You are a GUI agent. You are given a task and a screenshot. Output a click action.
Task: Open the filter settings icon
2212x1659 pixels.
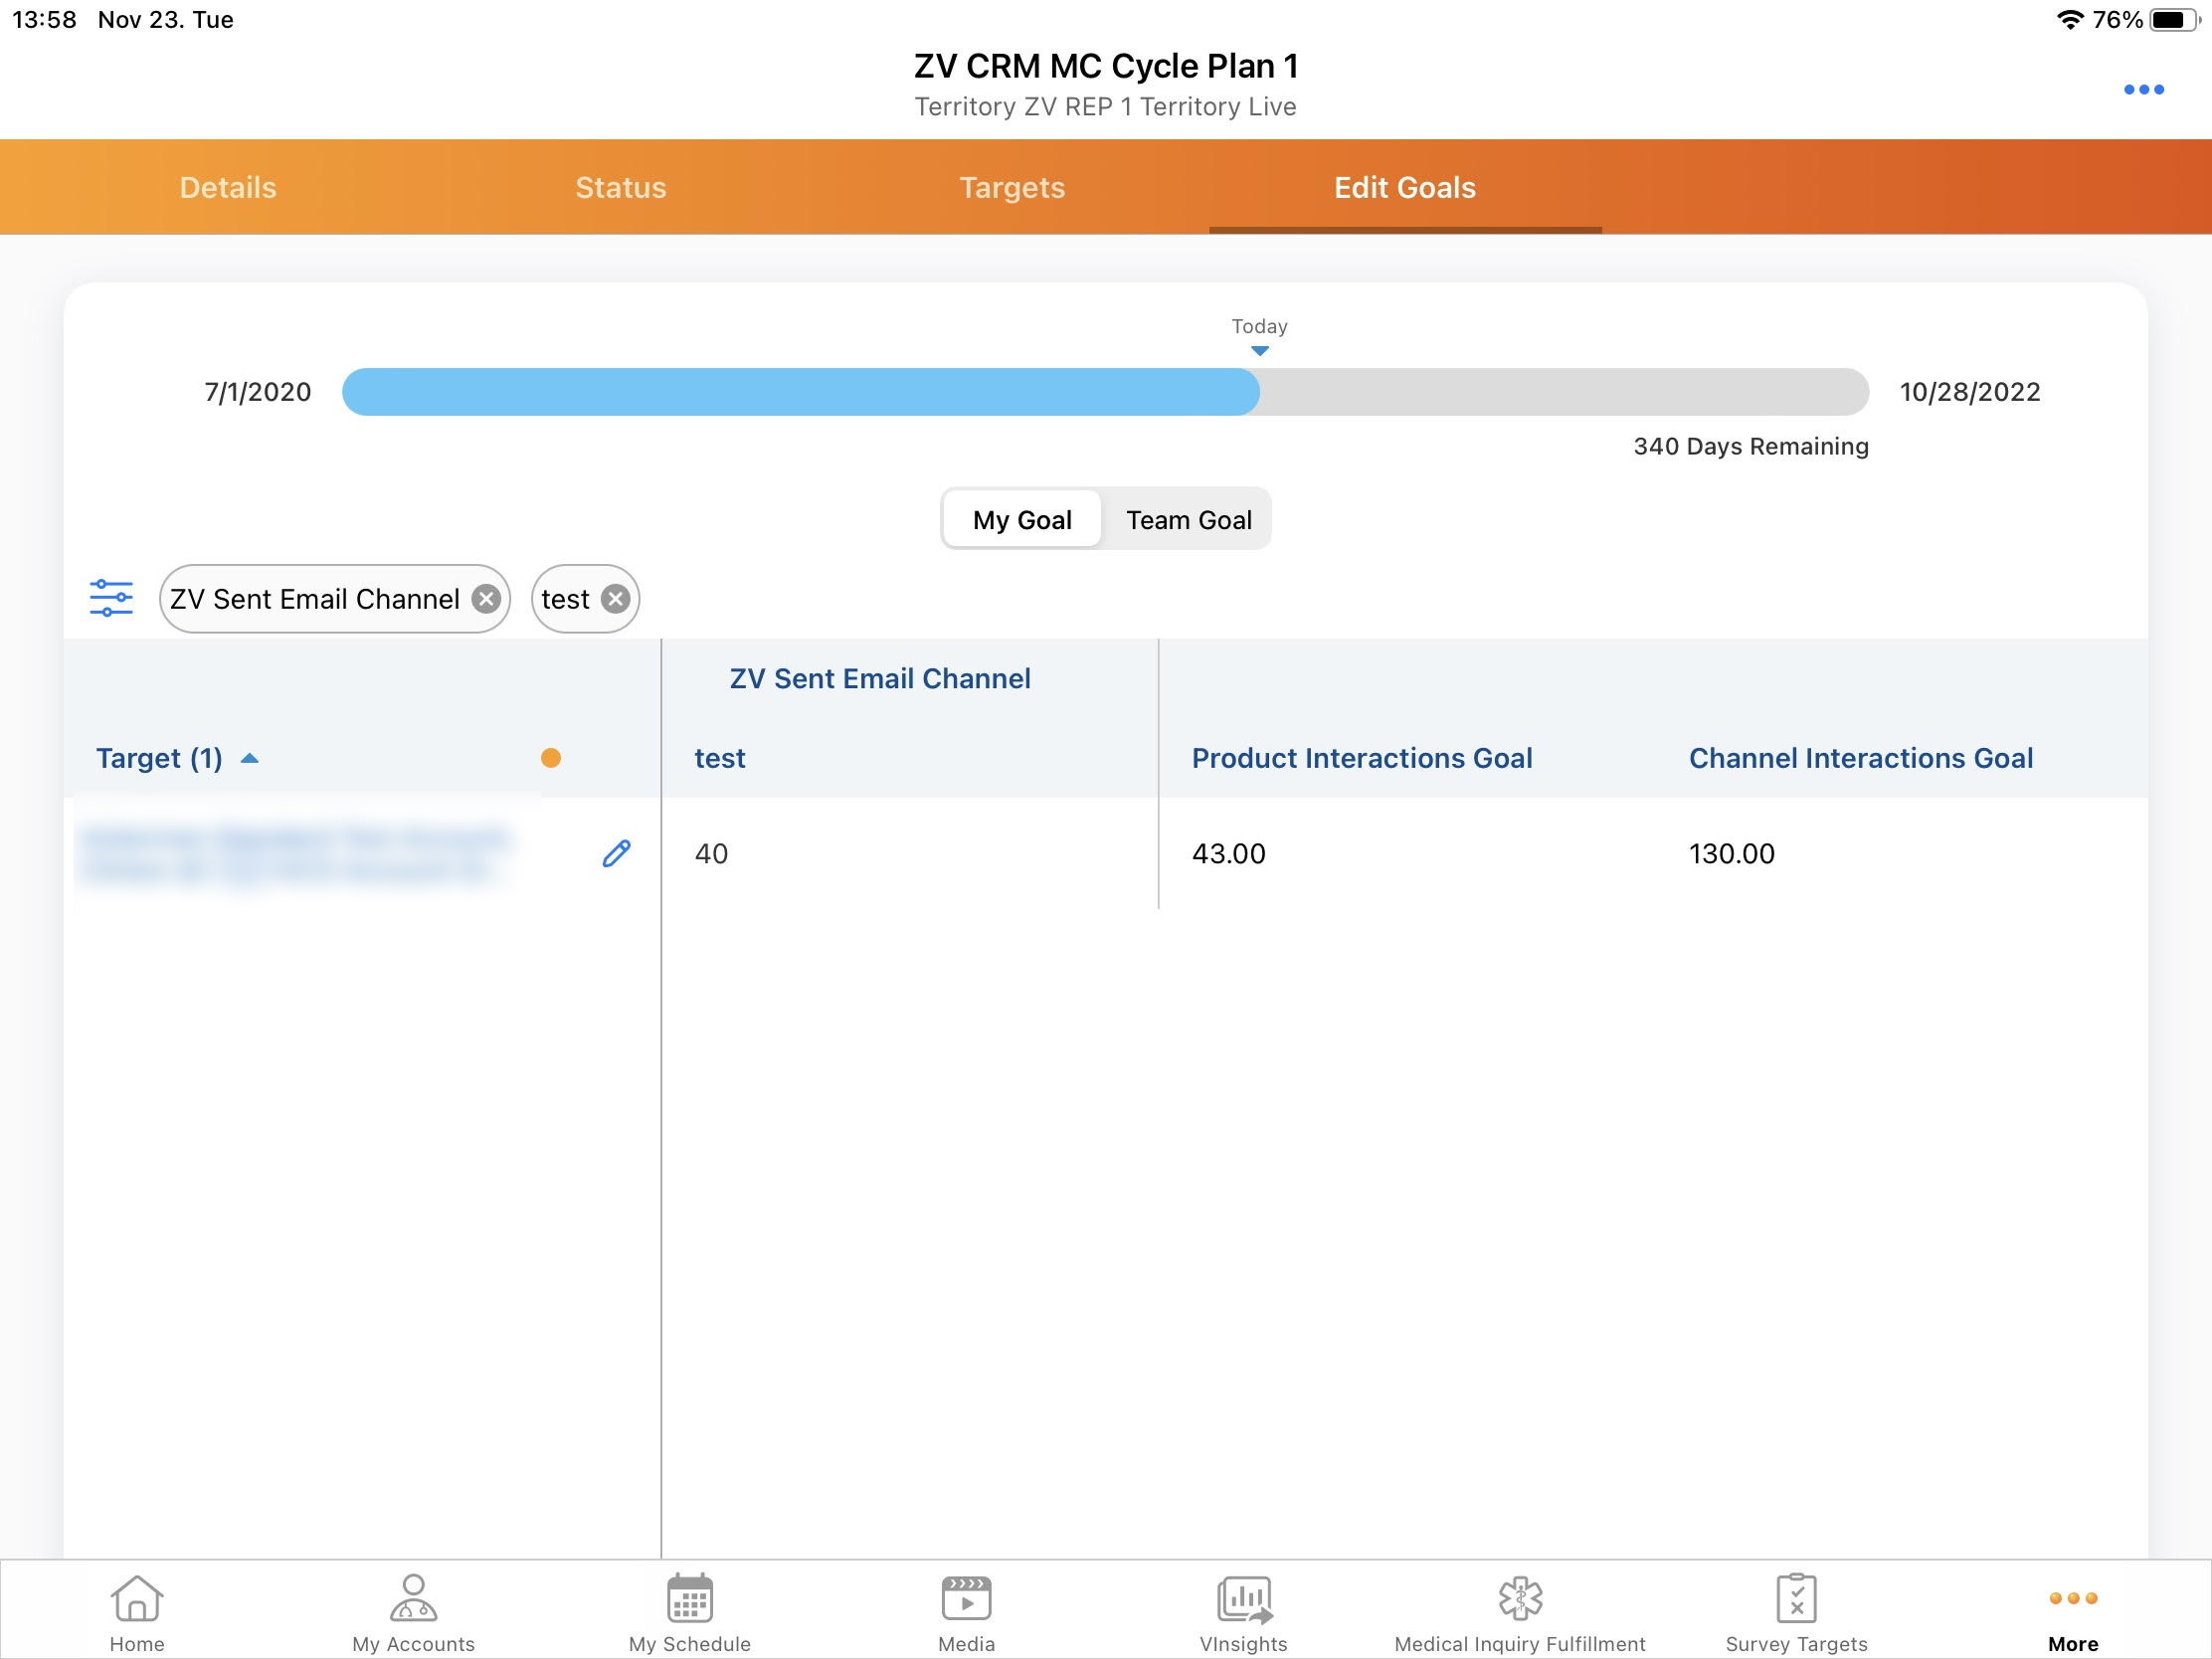coord(111,598)
